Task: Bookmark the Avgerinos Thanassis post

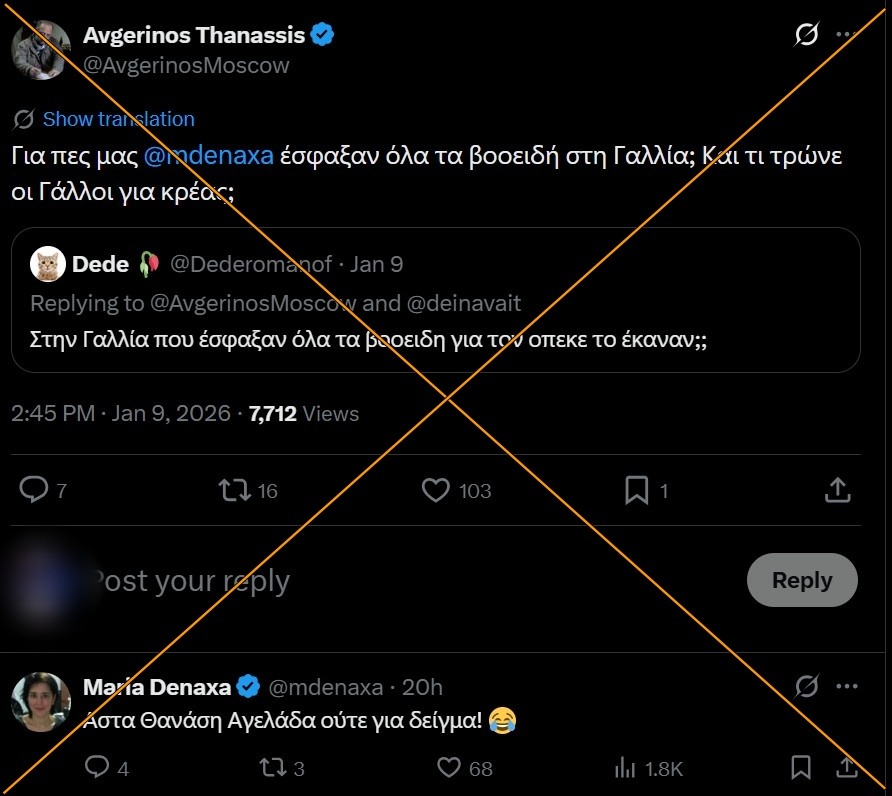Action: [x=636, y=489]
